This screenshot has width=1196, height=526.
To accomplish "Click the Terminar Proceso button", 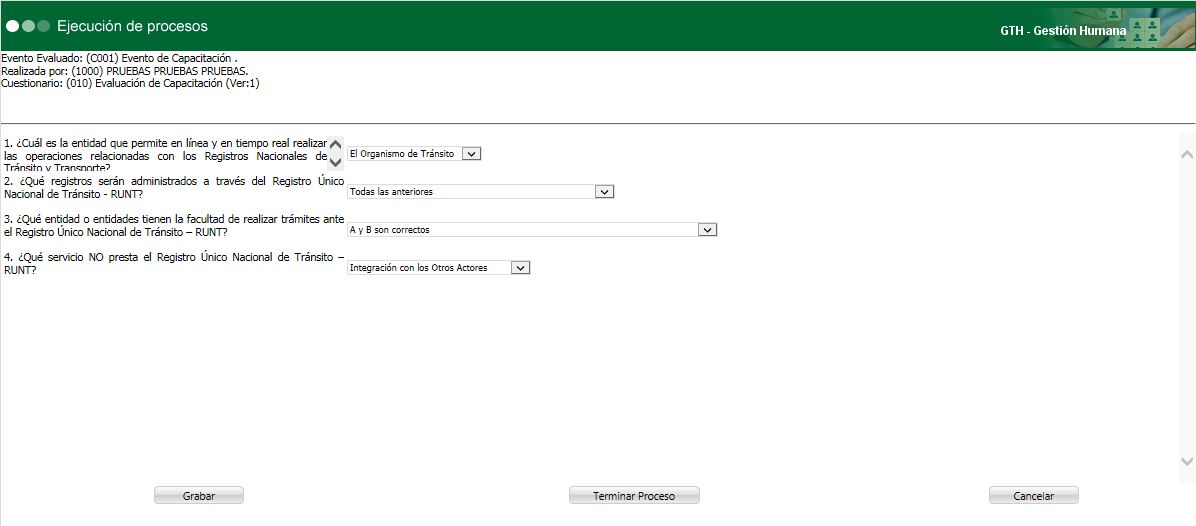I will (x=634, y=496).
